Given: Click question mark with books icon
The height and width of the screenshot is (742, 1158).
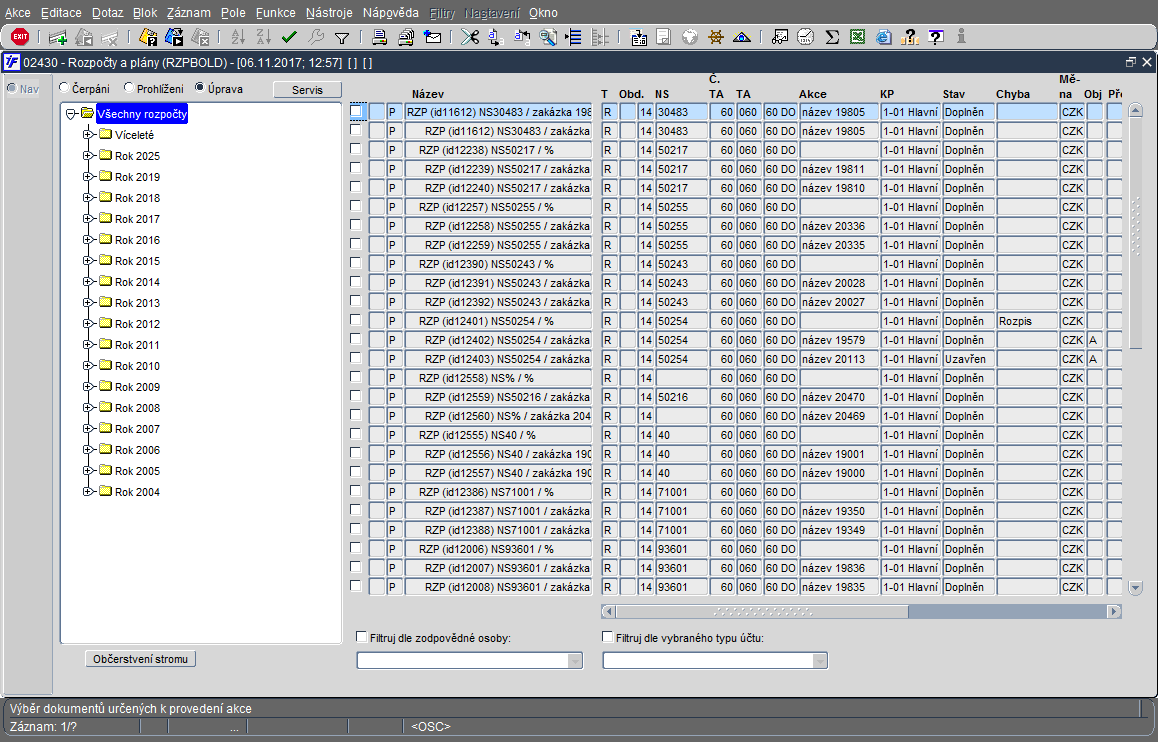Looking at the screenshot, I should (x=910, y=37).
